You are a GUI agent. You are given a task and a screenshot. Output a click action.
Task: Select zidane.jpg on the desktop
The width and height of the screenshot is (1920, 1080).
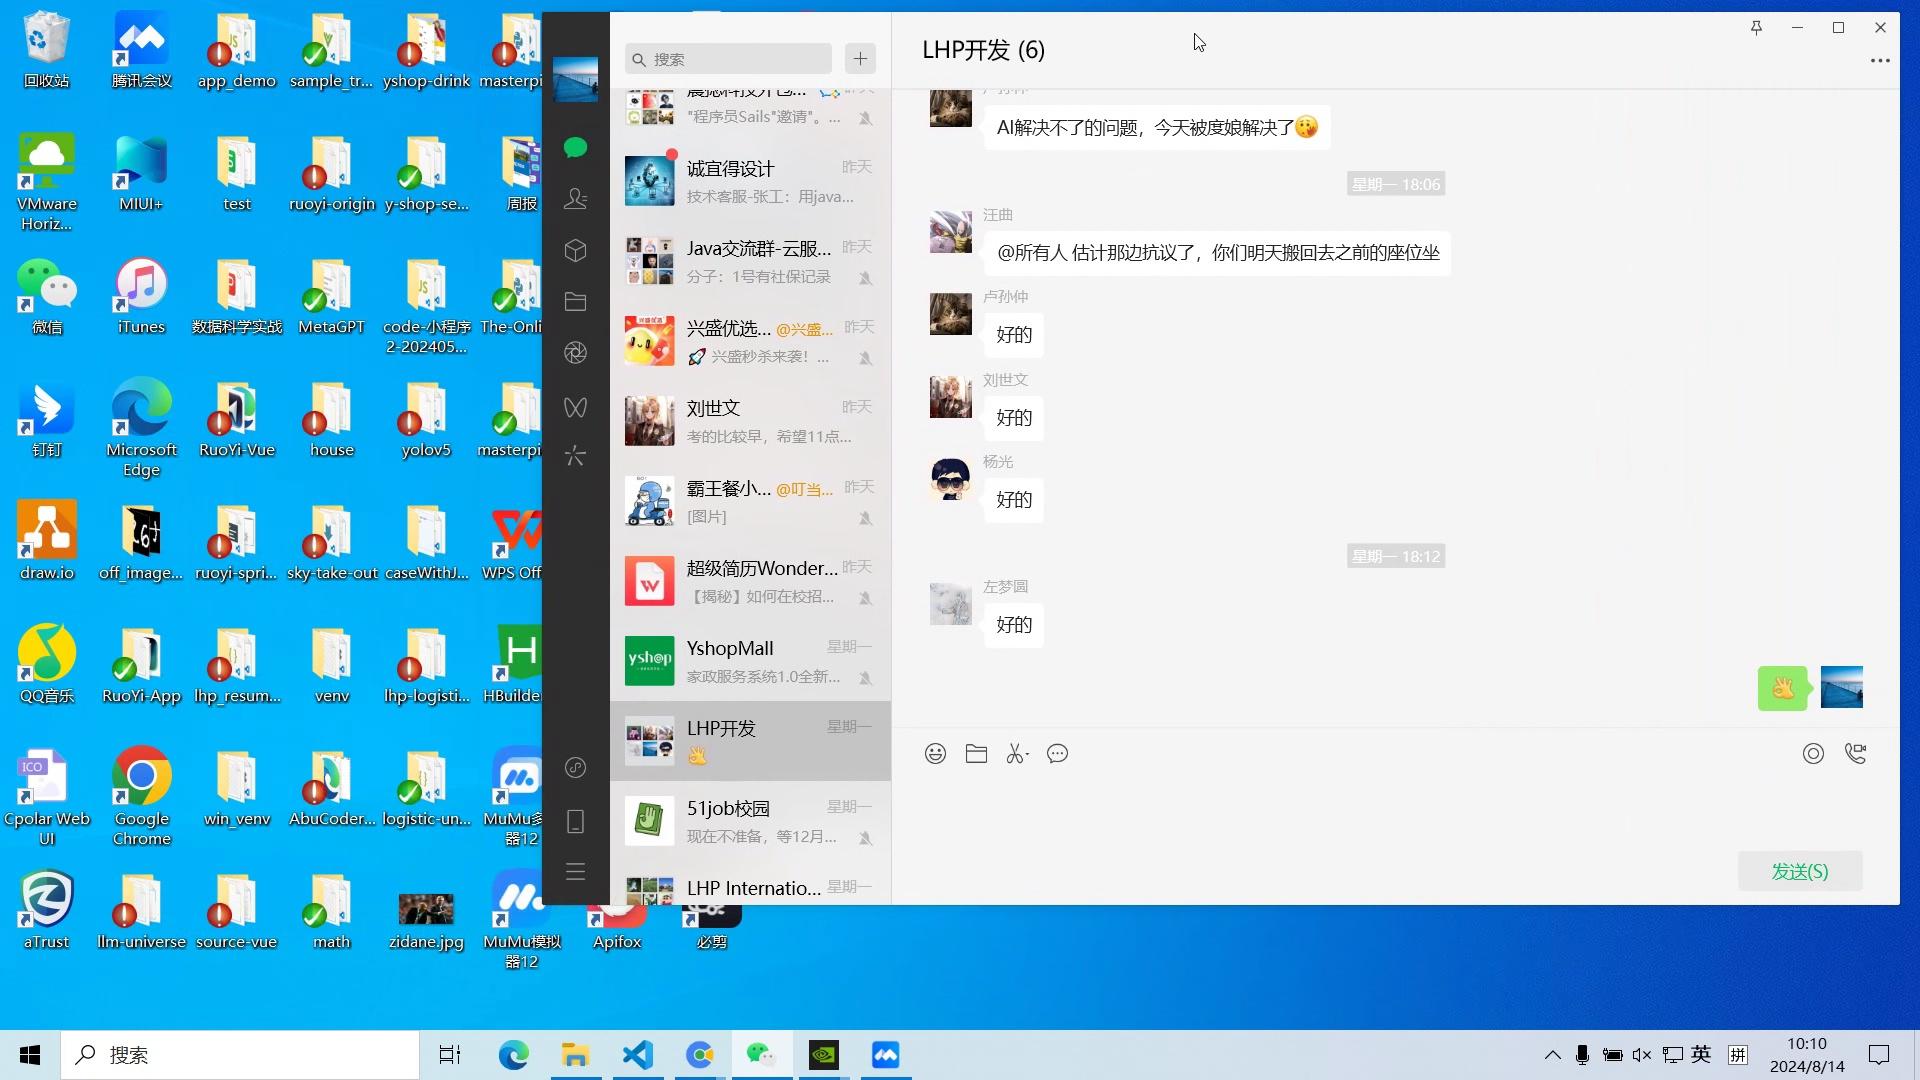[426, 920]
